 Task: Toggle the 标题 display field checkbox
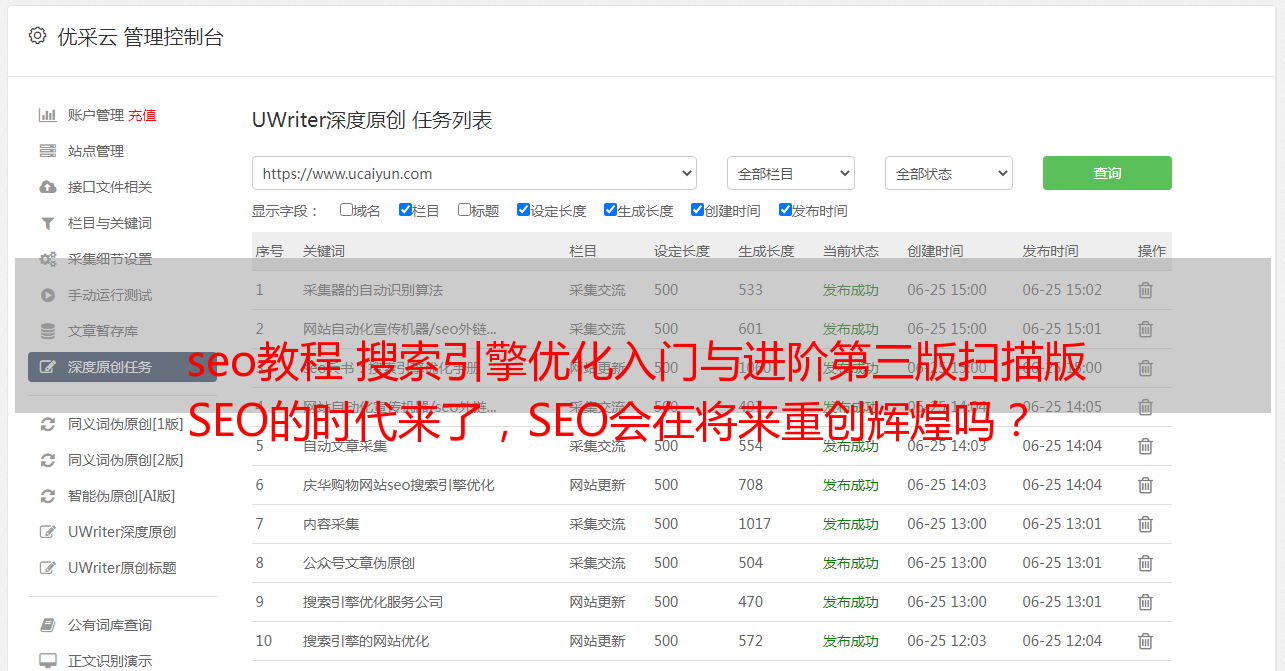[x=464, y=210]
